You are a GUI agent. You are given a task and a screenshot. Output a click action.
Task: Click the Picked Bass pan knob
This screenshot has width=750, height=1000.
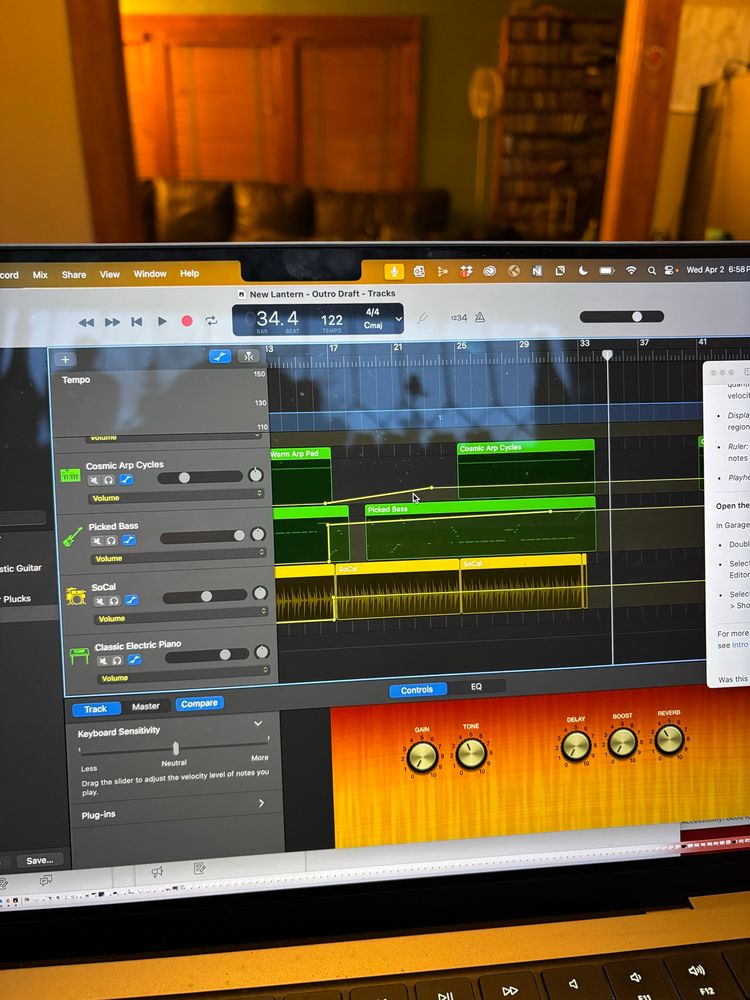point(258,534)
